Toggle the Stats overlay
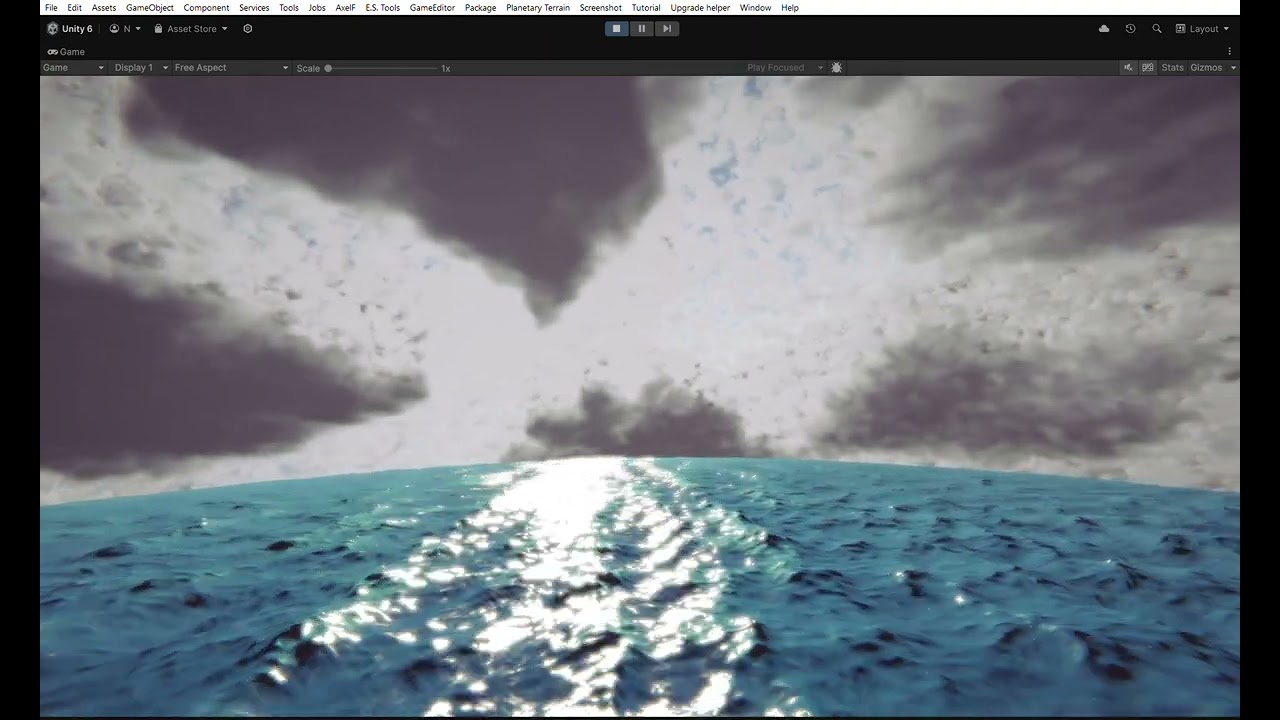This screenshot has height=720, width=1280. click(x=1172, y=68)
